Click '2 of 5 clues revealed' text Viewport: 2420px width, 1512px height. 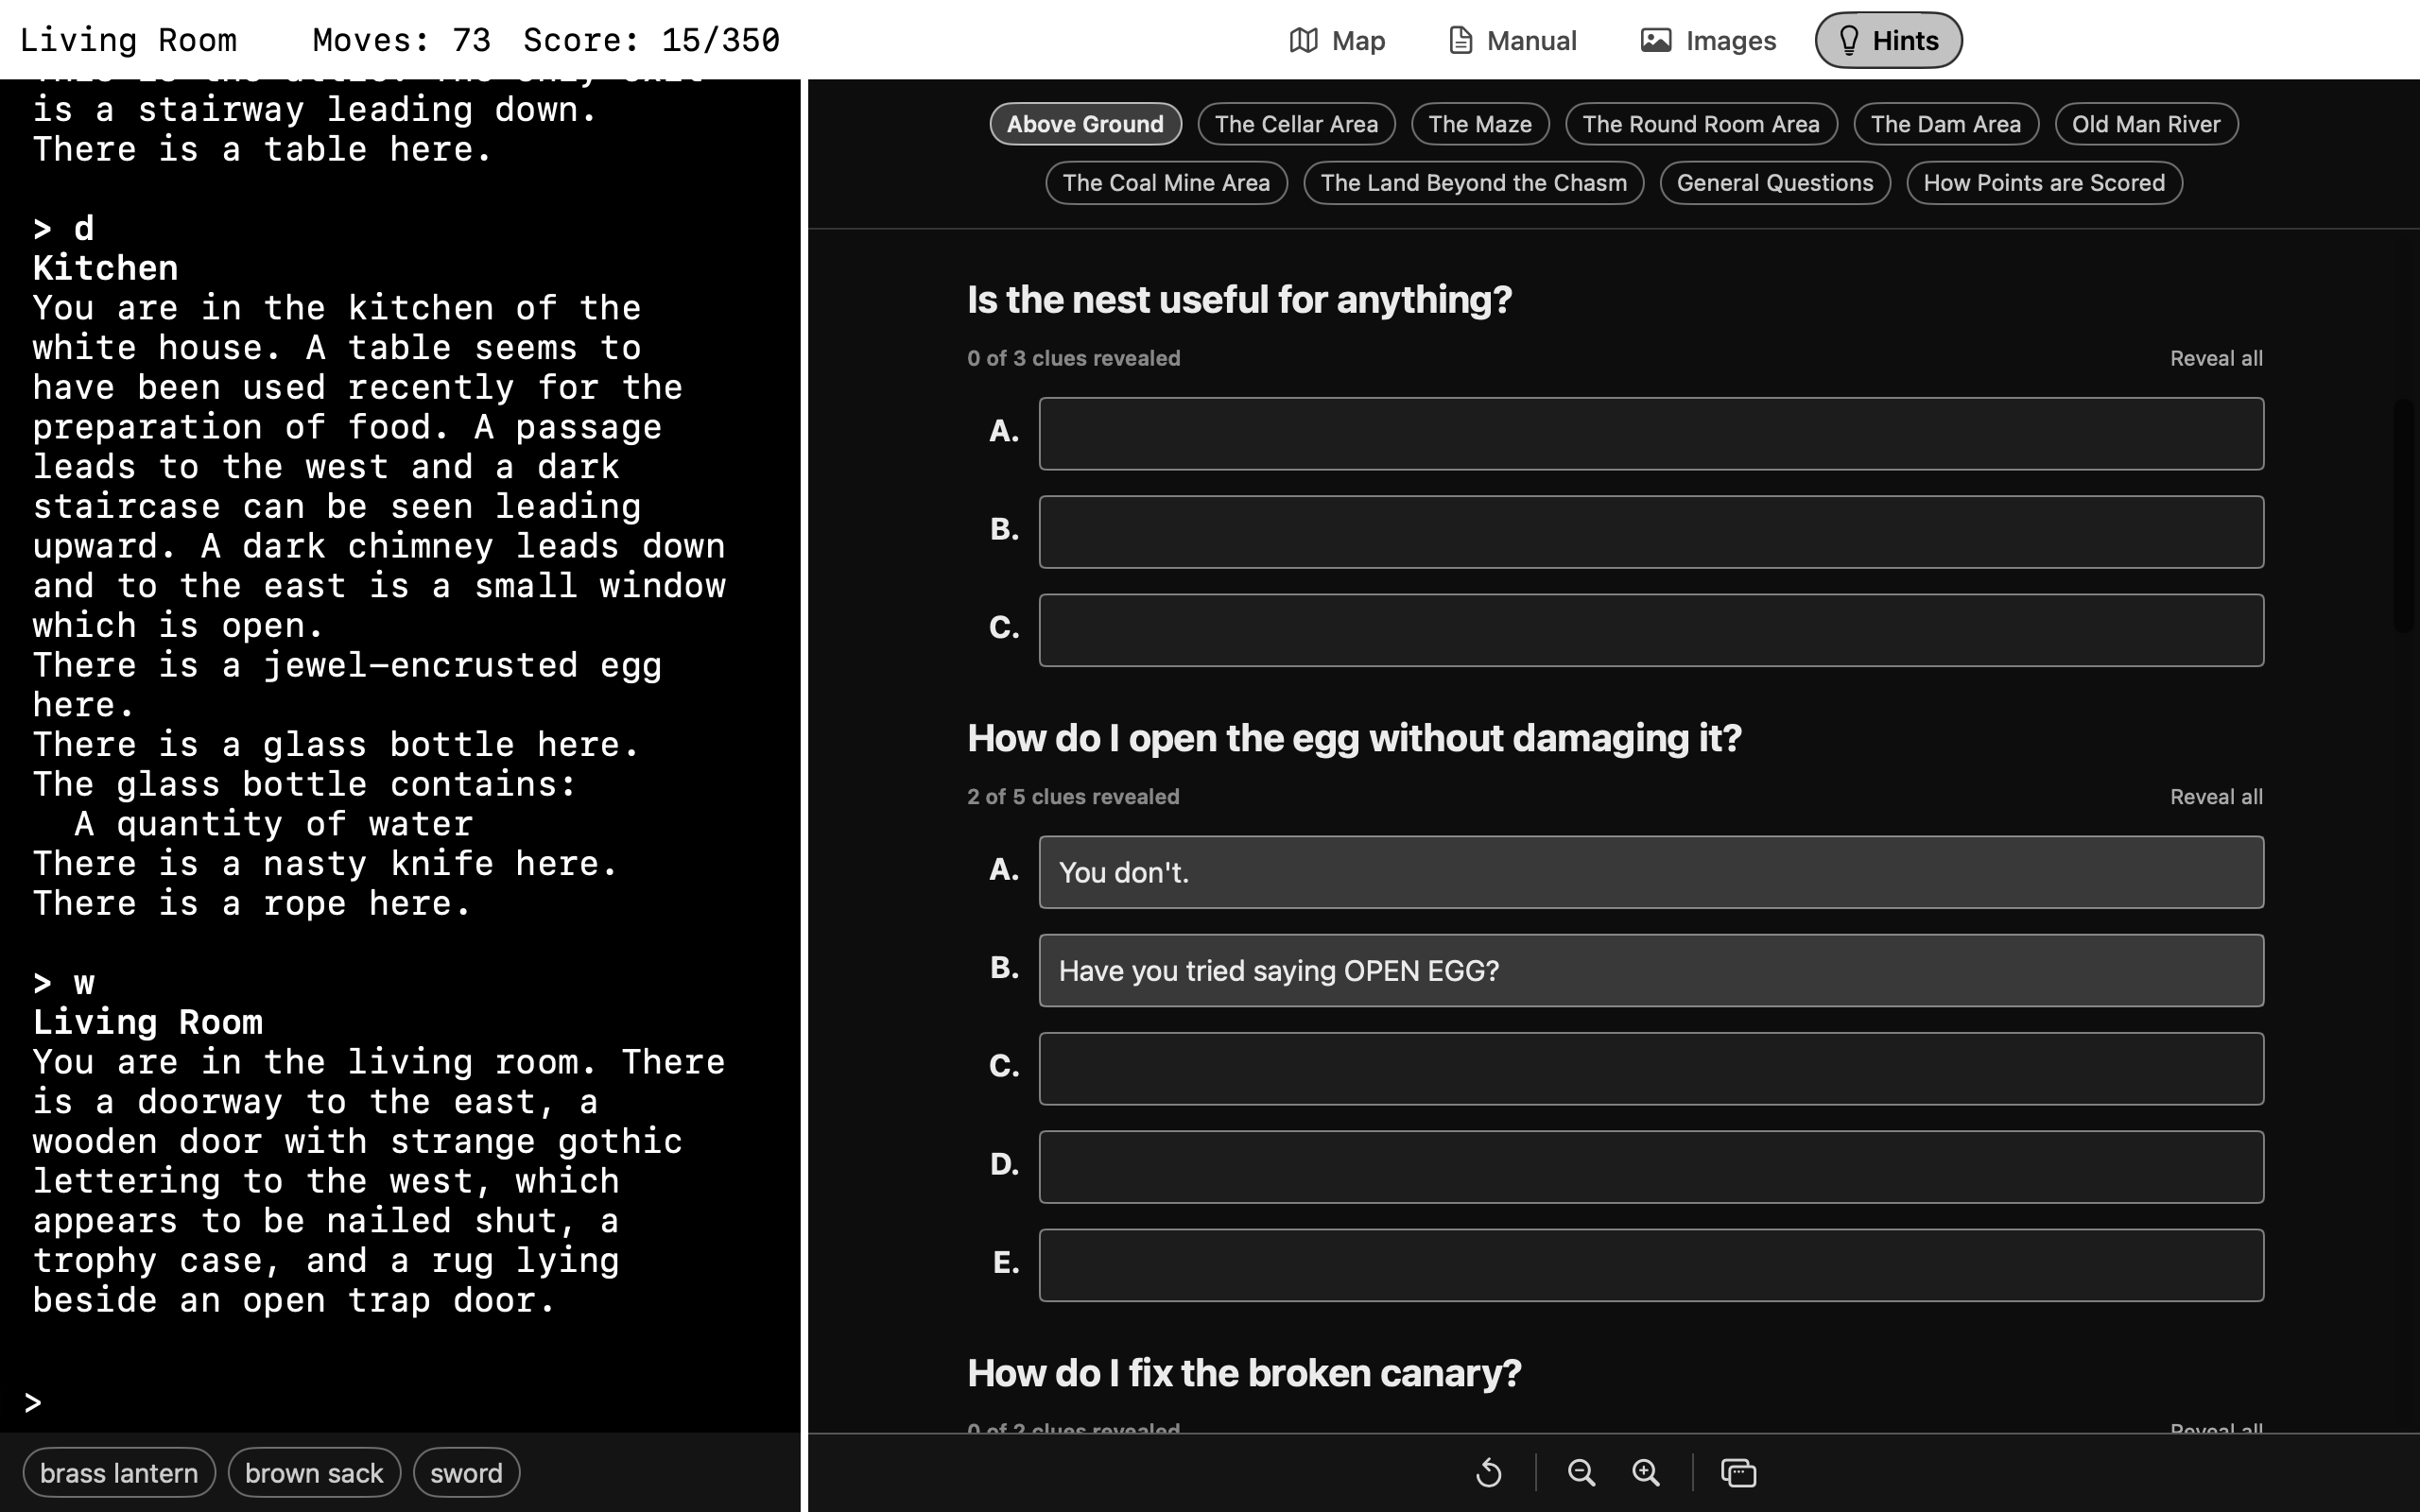[1073, 797]
